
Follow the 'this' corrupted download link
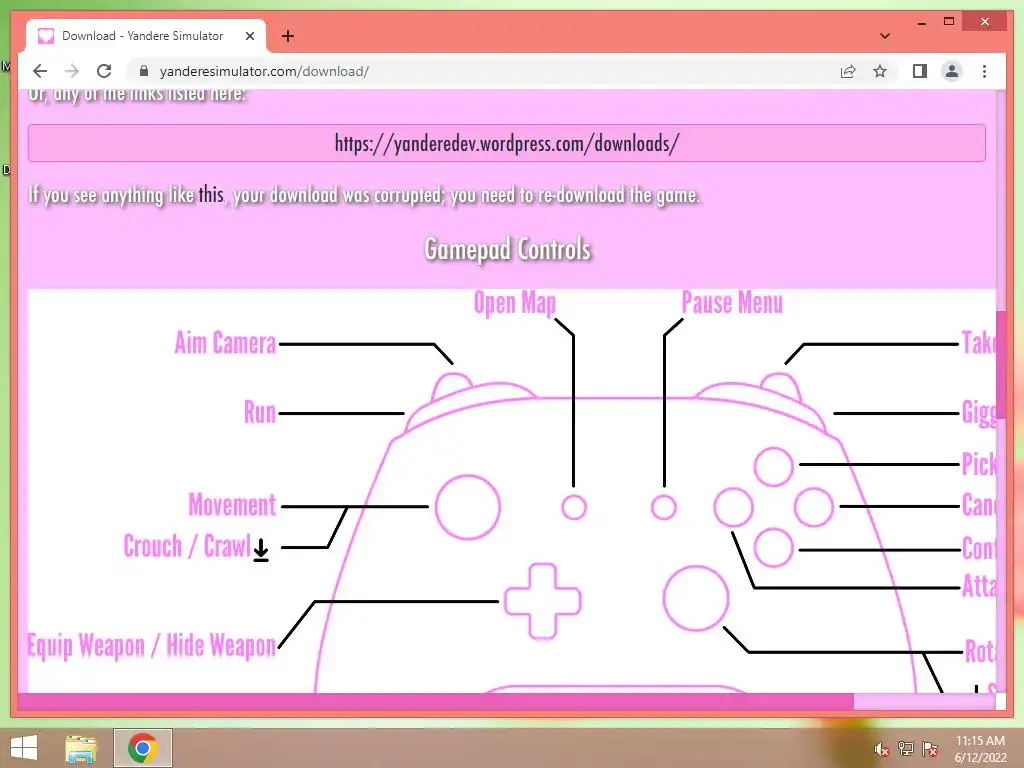[x=211, y=195]
